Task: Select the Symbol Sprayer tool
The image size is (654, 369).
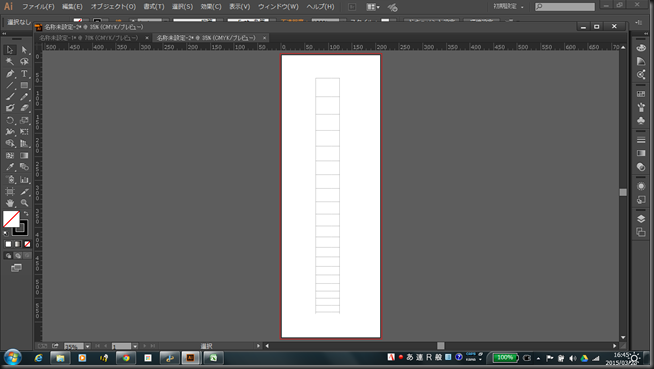Action: tap(10, 180)
